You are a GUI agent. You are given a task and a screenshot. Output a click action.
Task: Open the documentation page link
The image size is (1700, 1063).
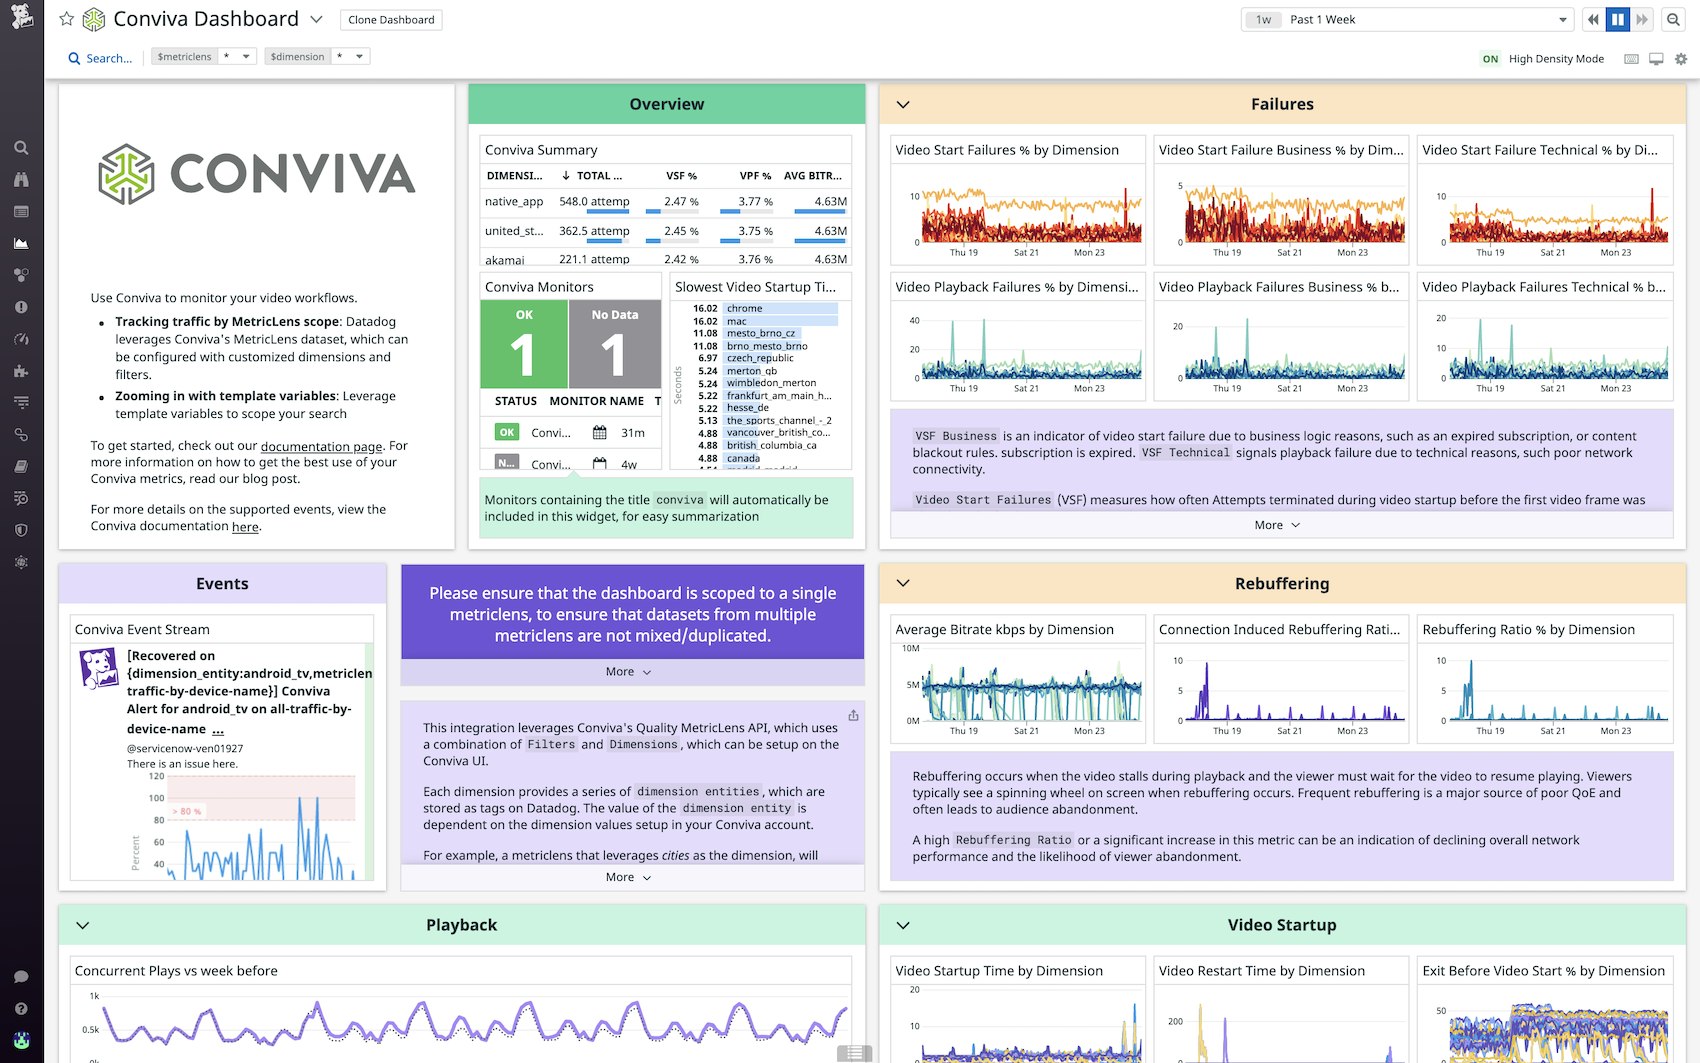[x=321, y=447]
